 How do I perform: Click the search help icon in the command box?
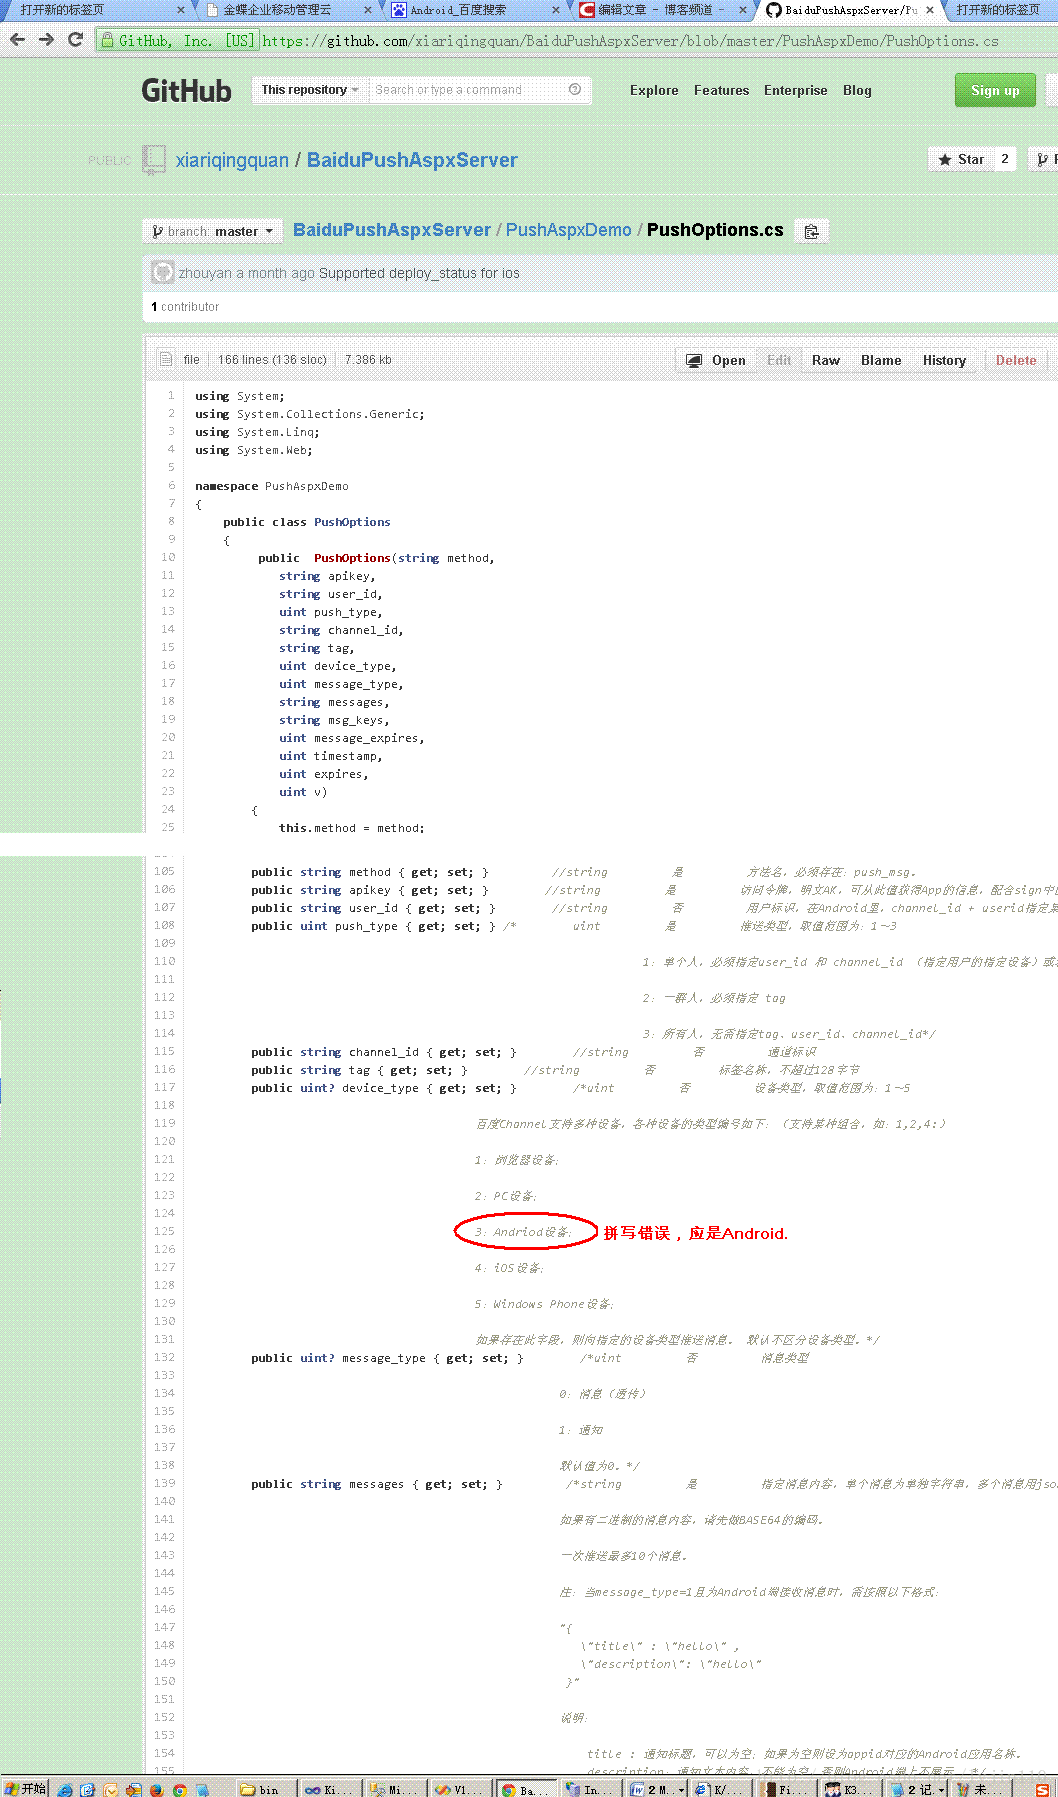tap(575, 89)
